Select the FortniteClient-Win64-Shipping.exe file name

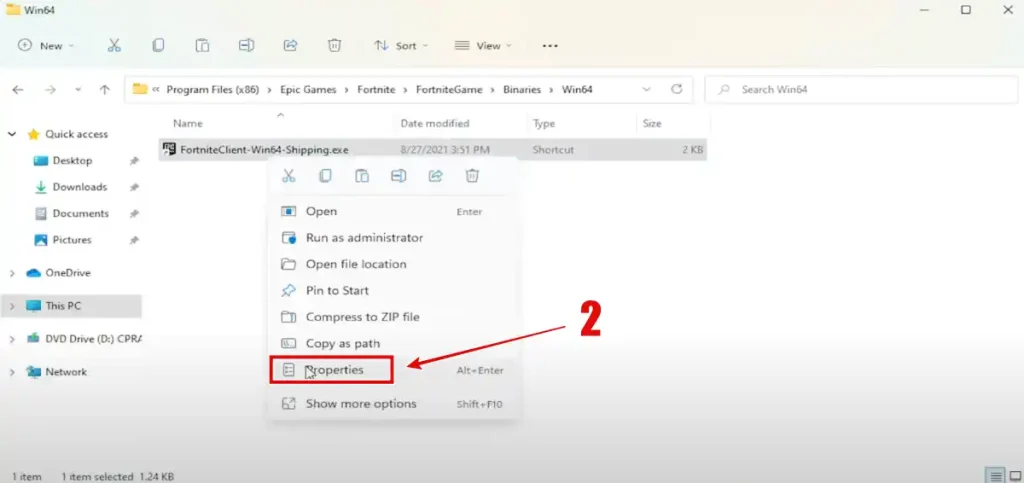tap(264, 149)
